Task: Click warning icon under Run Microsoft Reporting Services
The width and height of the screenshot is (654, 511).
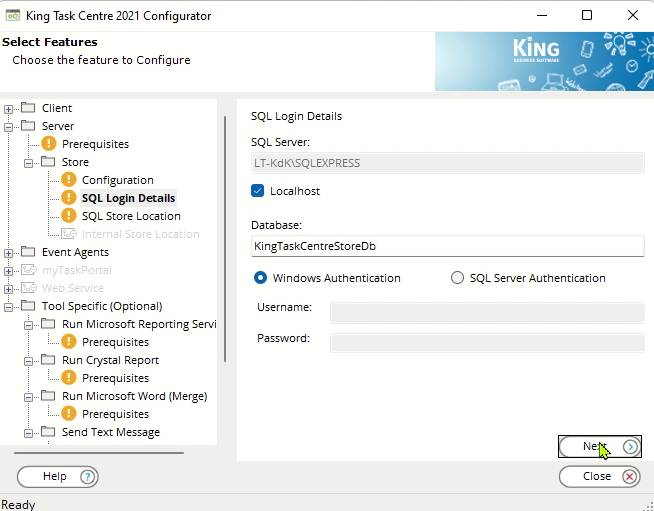Action: (69, 342)
